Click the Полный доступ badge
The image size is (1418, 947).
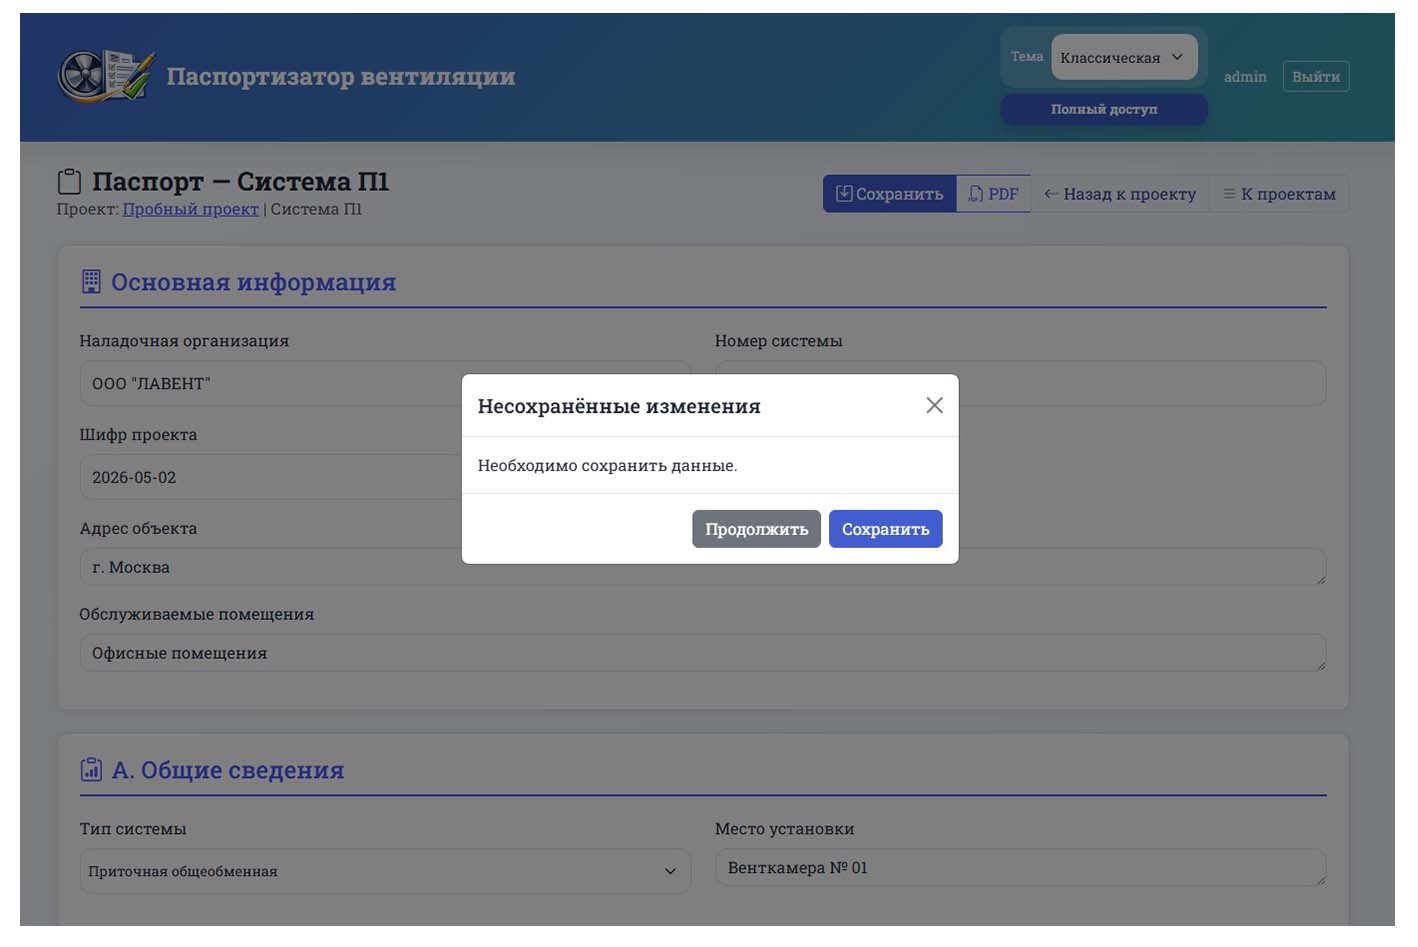click(1104, 109)
